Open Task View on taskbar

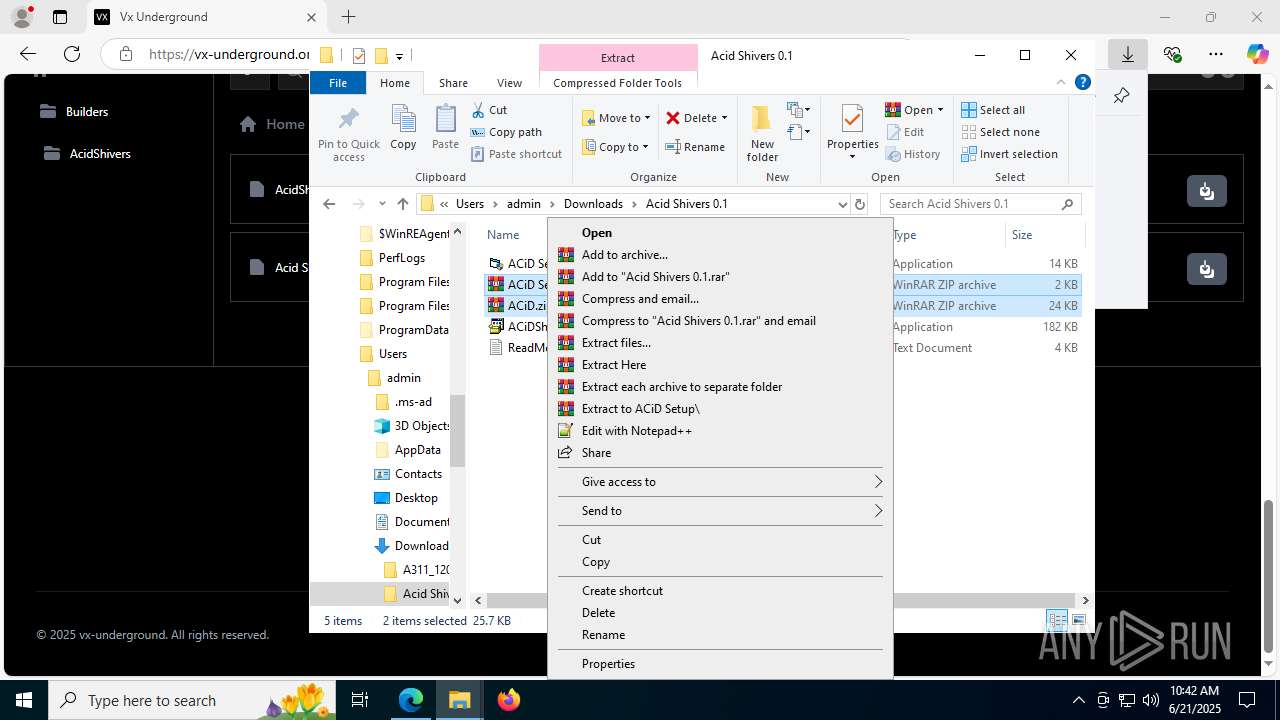(360, 700)
